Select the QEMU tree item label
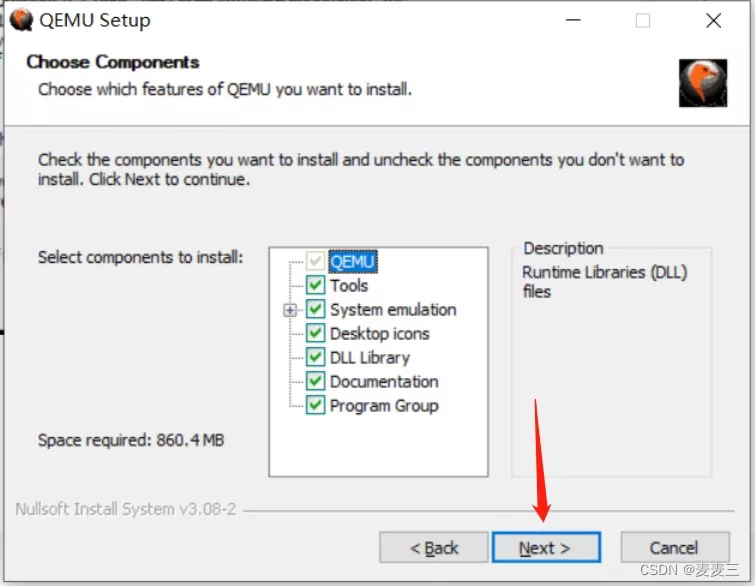The height and width of the screenshot is (586, 755). tap(352, 262)
